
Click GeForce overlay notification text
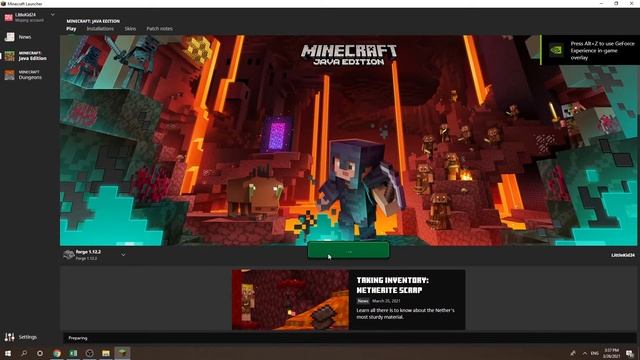click(x=602, y=51)
